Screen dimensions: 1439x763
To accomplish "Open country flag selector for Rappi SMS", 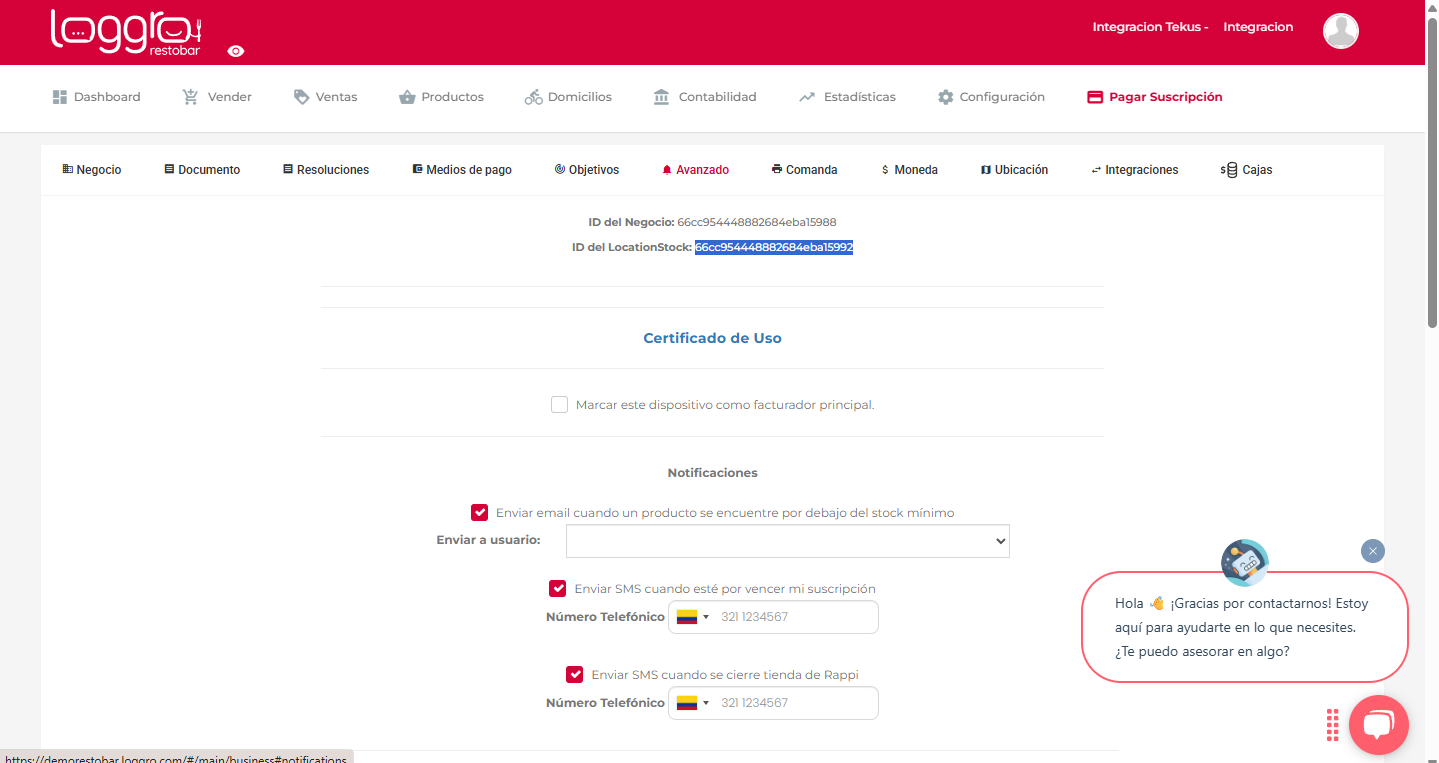I will click(x=692, y=703).
